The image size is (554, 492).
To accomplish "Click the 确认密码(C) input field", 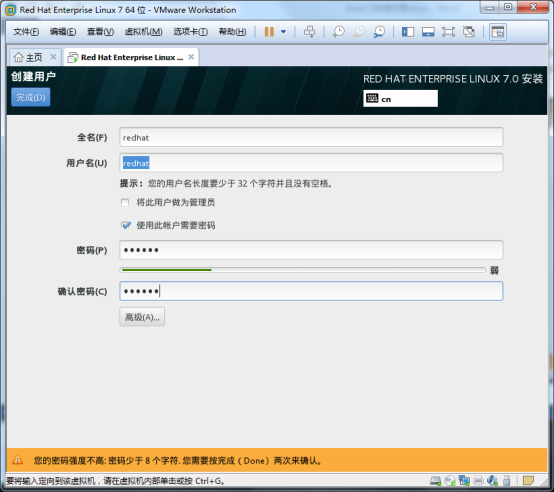I will pyautogui.click(x=311, y=291).
